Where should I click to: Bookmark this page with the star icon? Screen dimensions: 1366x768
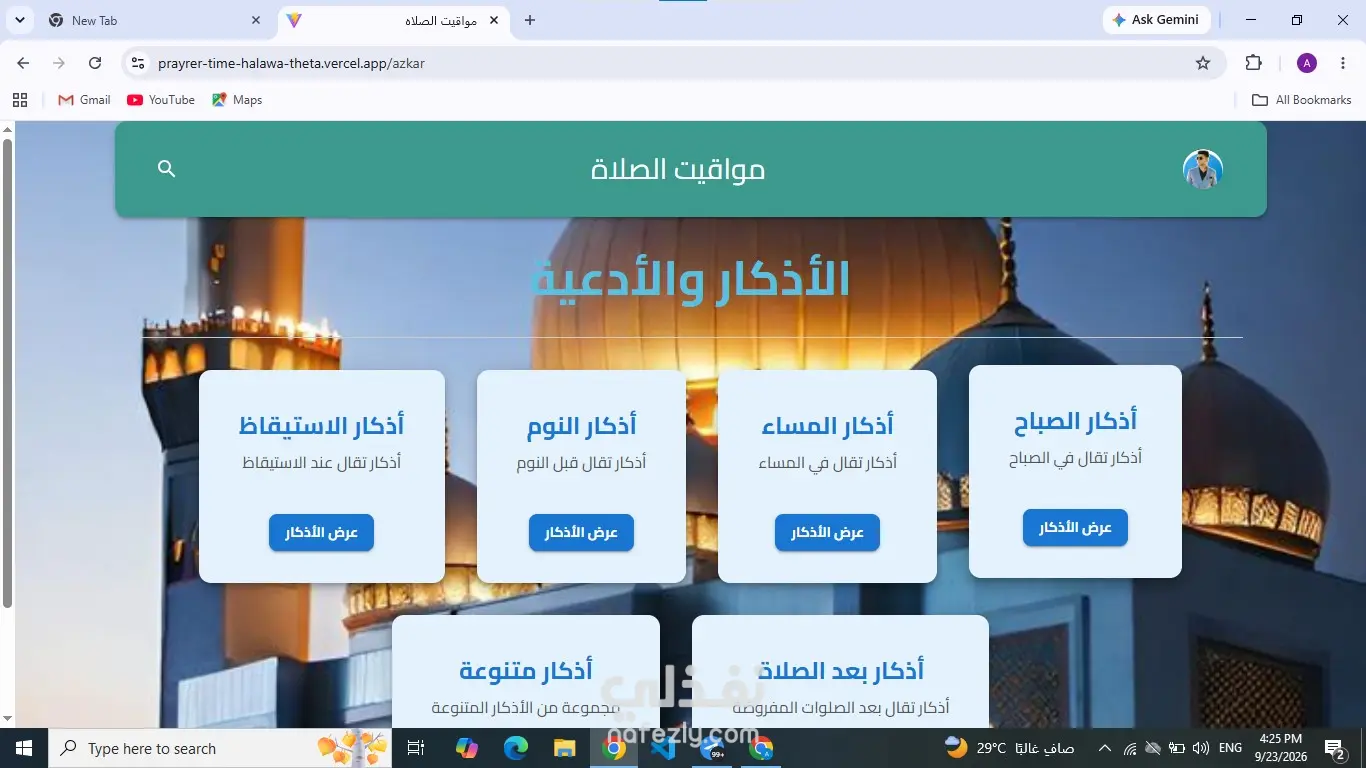(x=1203, y=63)
